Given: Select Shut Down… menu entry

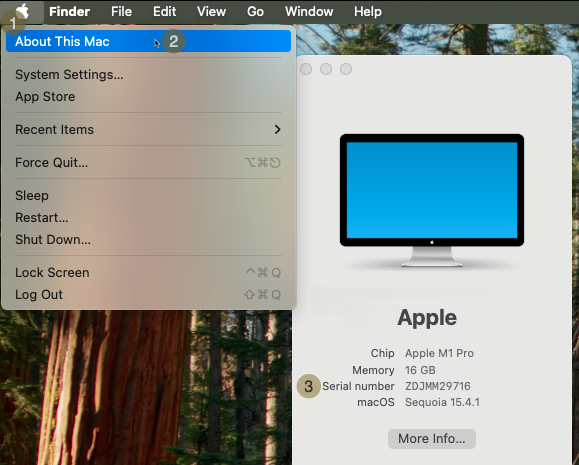Looking at the screenshot, I should (x=148, y=239).
